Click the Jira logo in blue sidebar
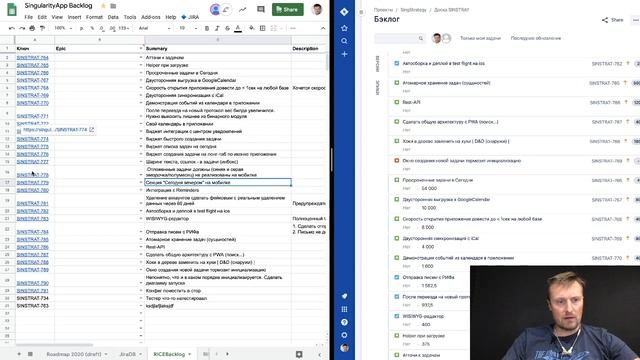Image resolution: width=640 pixels, height=360 pixels. pos(344,12)
